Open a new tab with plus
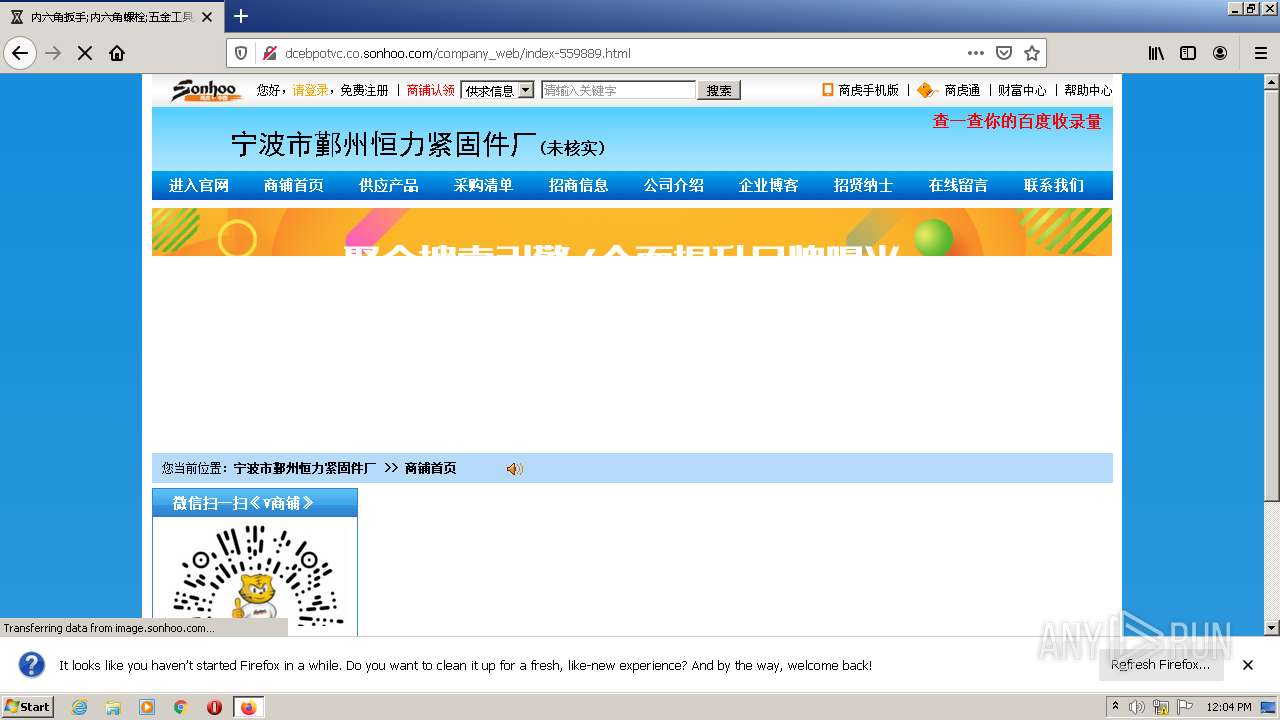The width and height of the screenshot is (1280, 720). (241, 16)
